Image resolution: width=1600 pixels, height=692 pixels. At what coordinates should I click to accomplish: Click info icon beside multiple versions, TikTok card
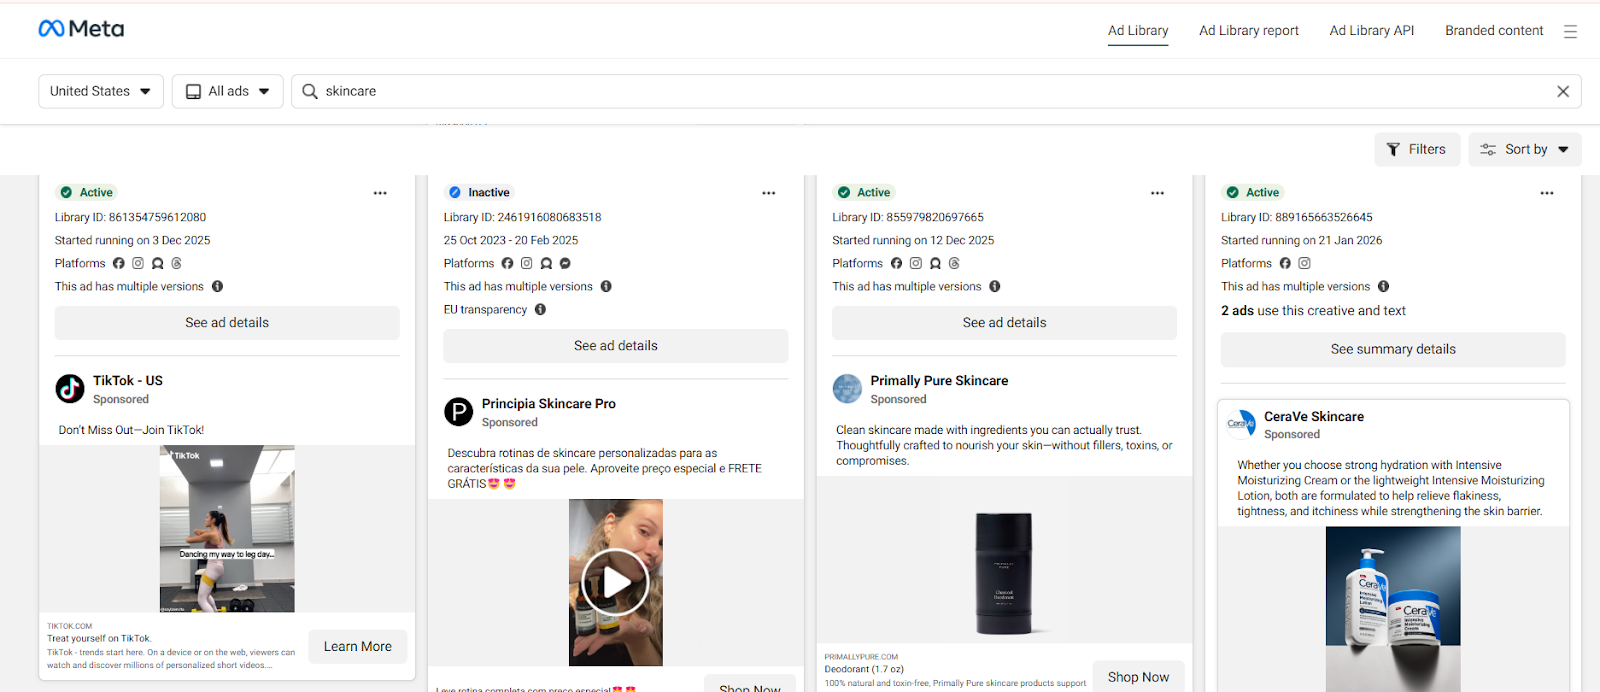[x=217, y=286]
